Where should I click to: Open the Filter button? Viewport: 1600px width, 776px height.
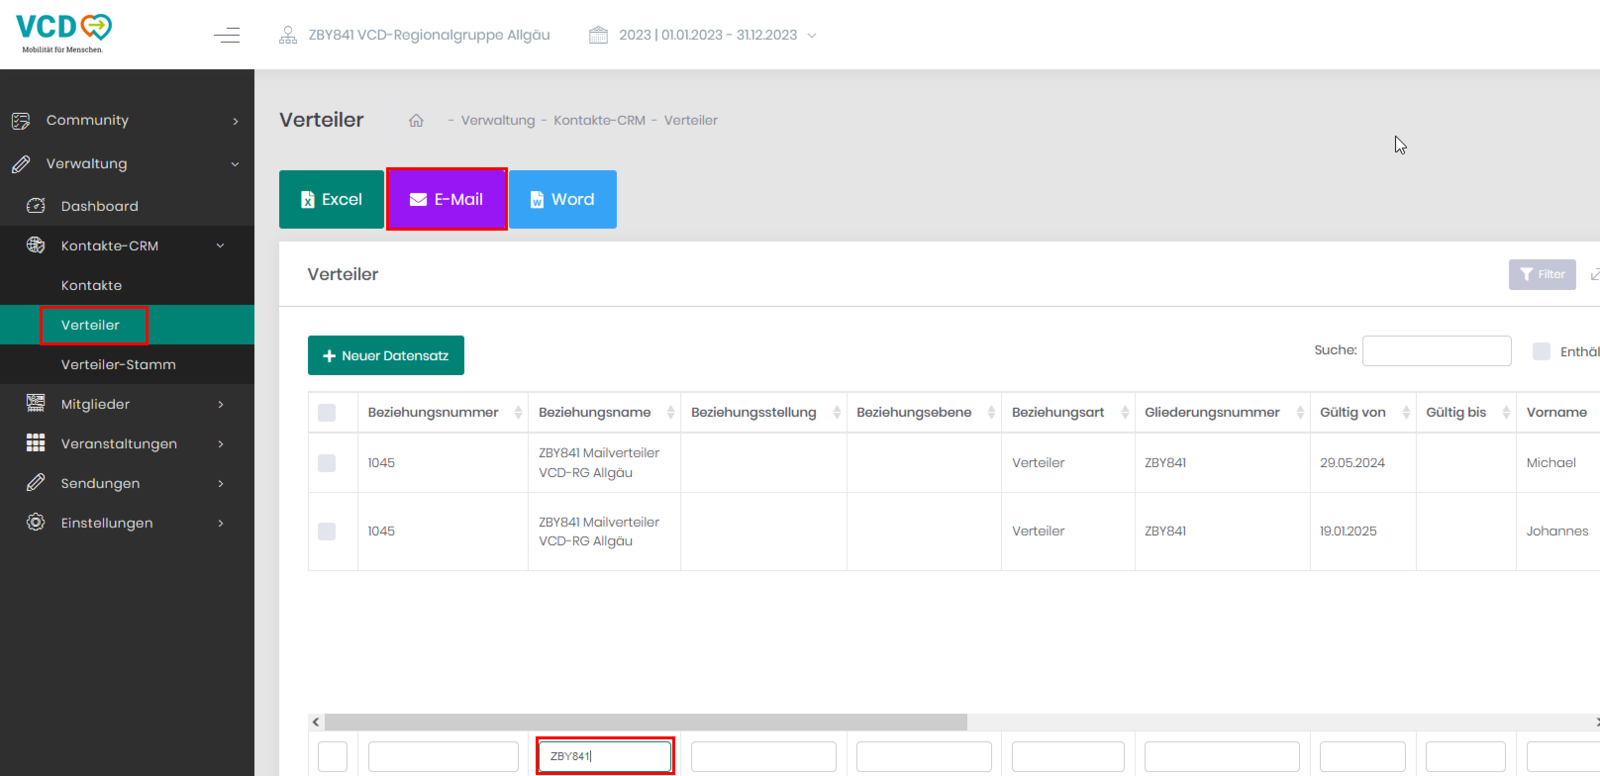pyautogui.click(x=1542, y=274)
